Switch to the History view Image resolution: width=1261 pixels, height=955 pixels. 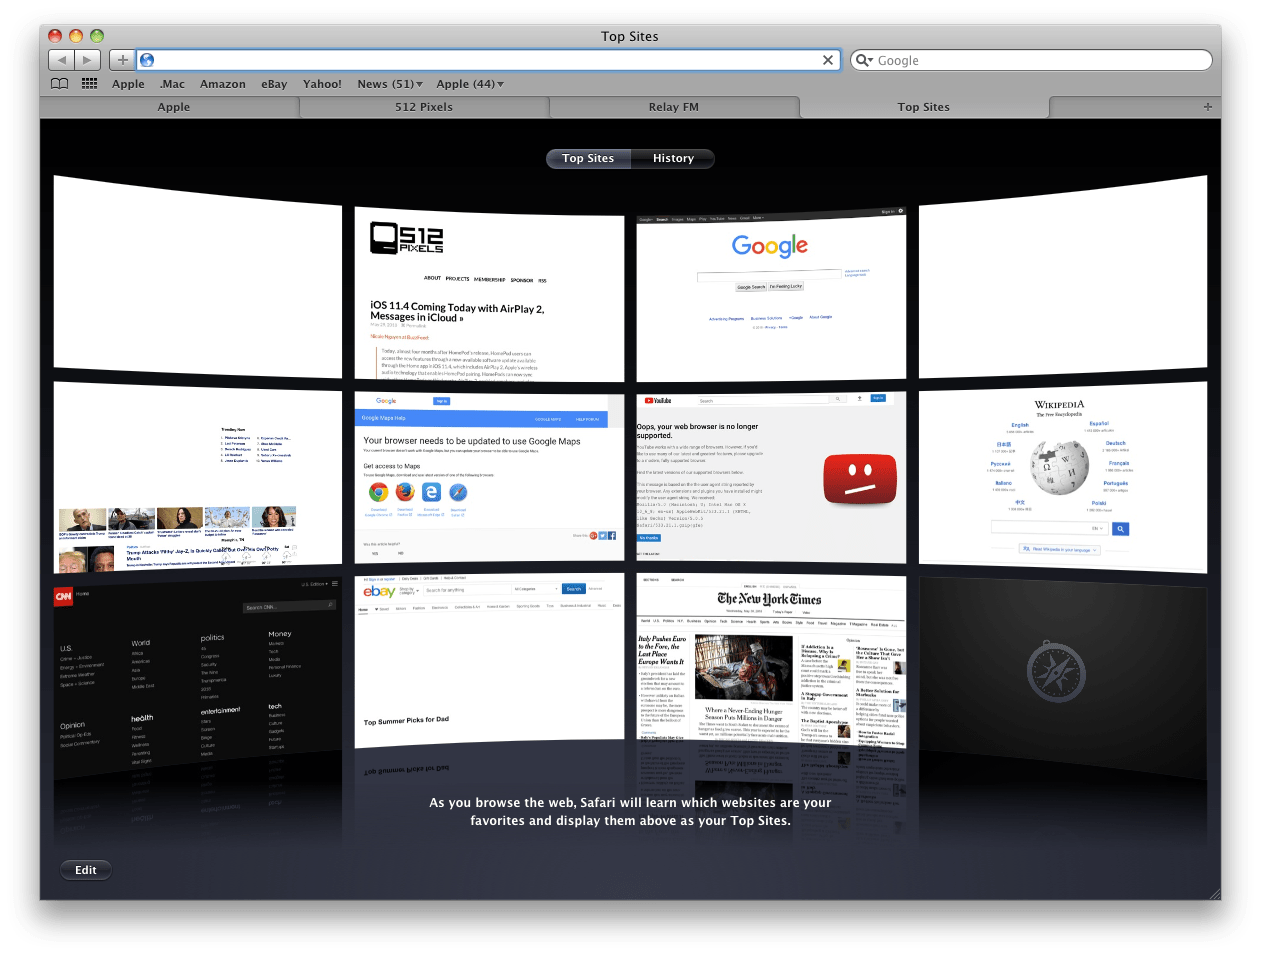coord(673,158)
